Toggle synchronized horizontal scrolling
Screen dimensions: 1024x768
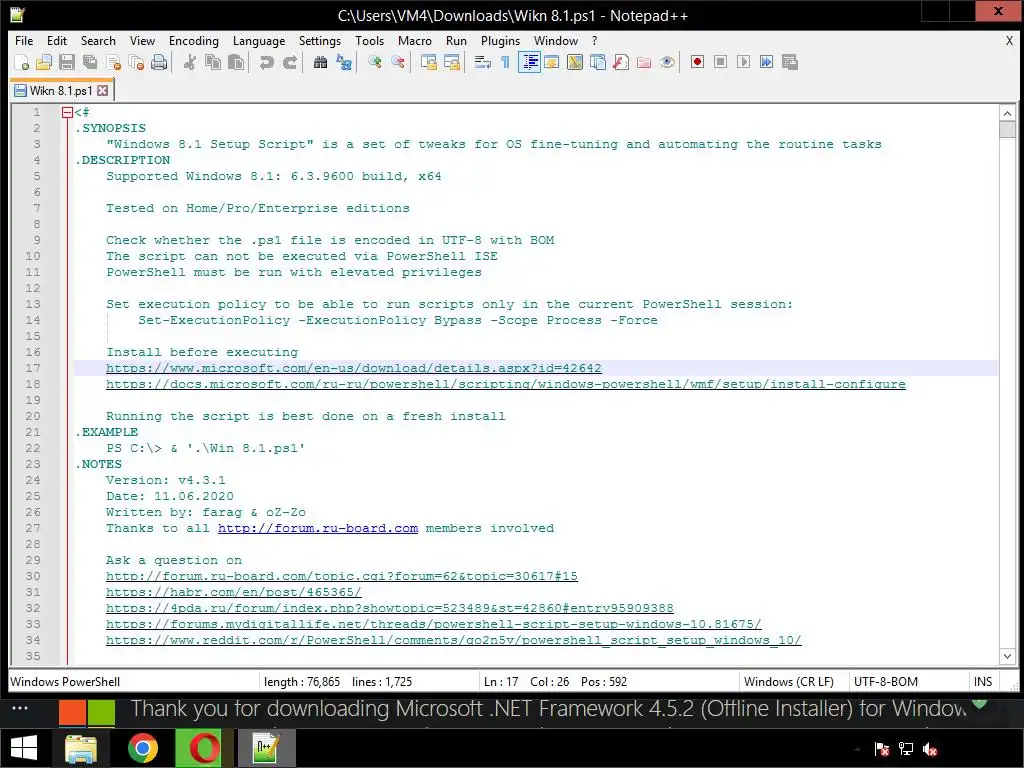coord(452,62)
